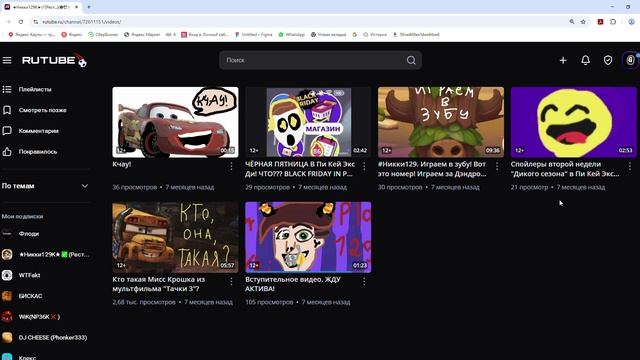Open the notifications bell
This screenshot has width=640, height=360.
585,60
